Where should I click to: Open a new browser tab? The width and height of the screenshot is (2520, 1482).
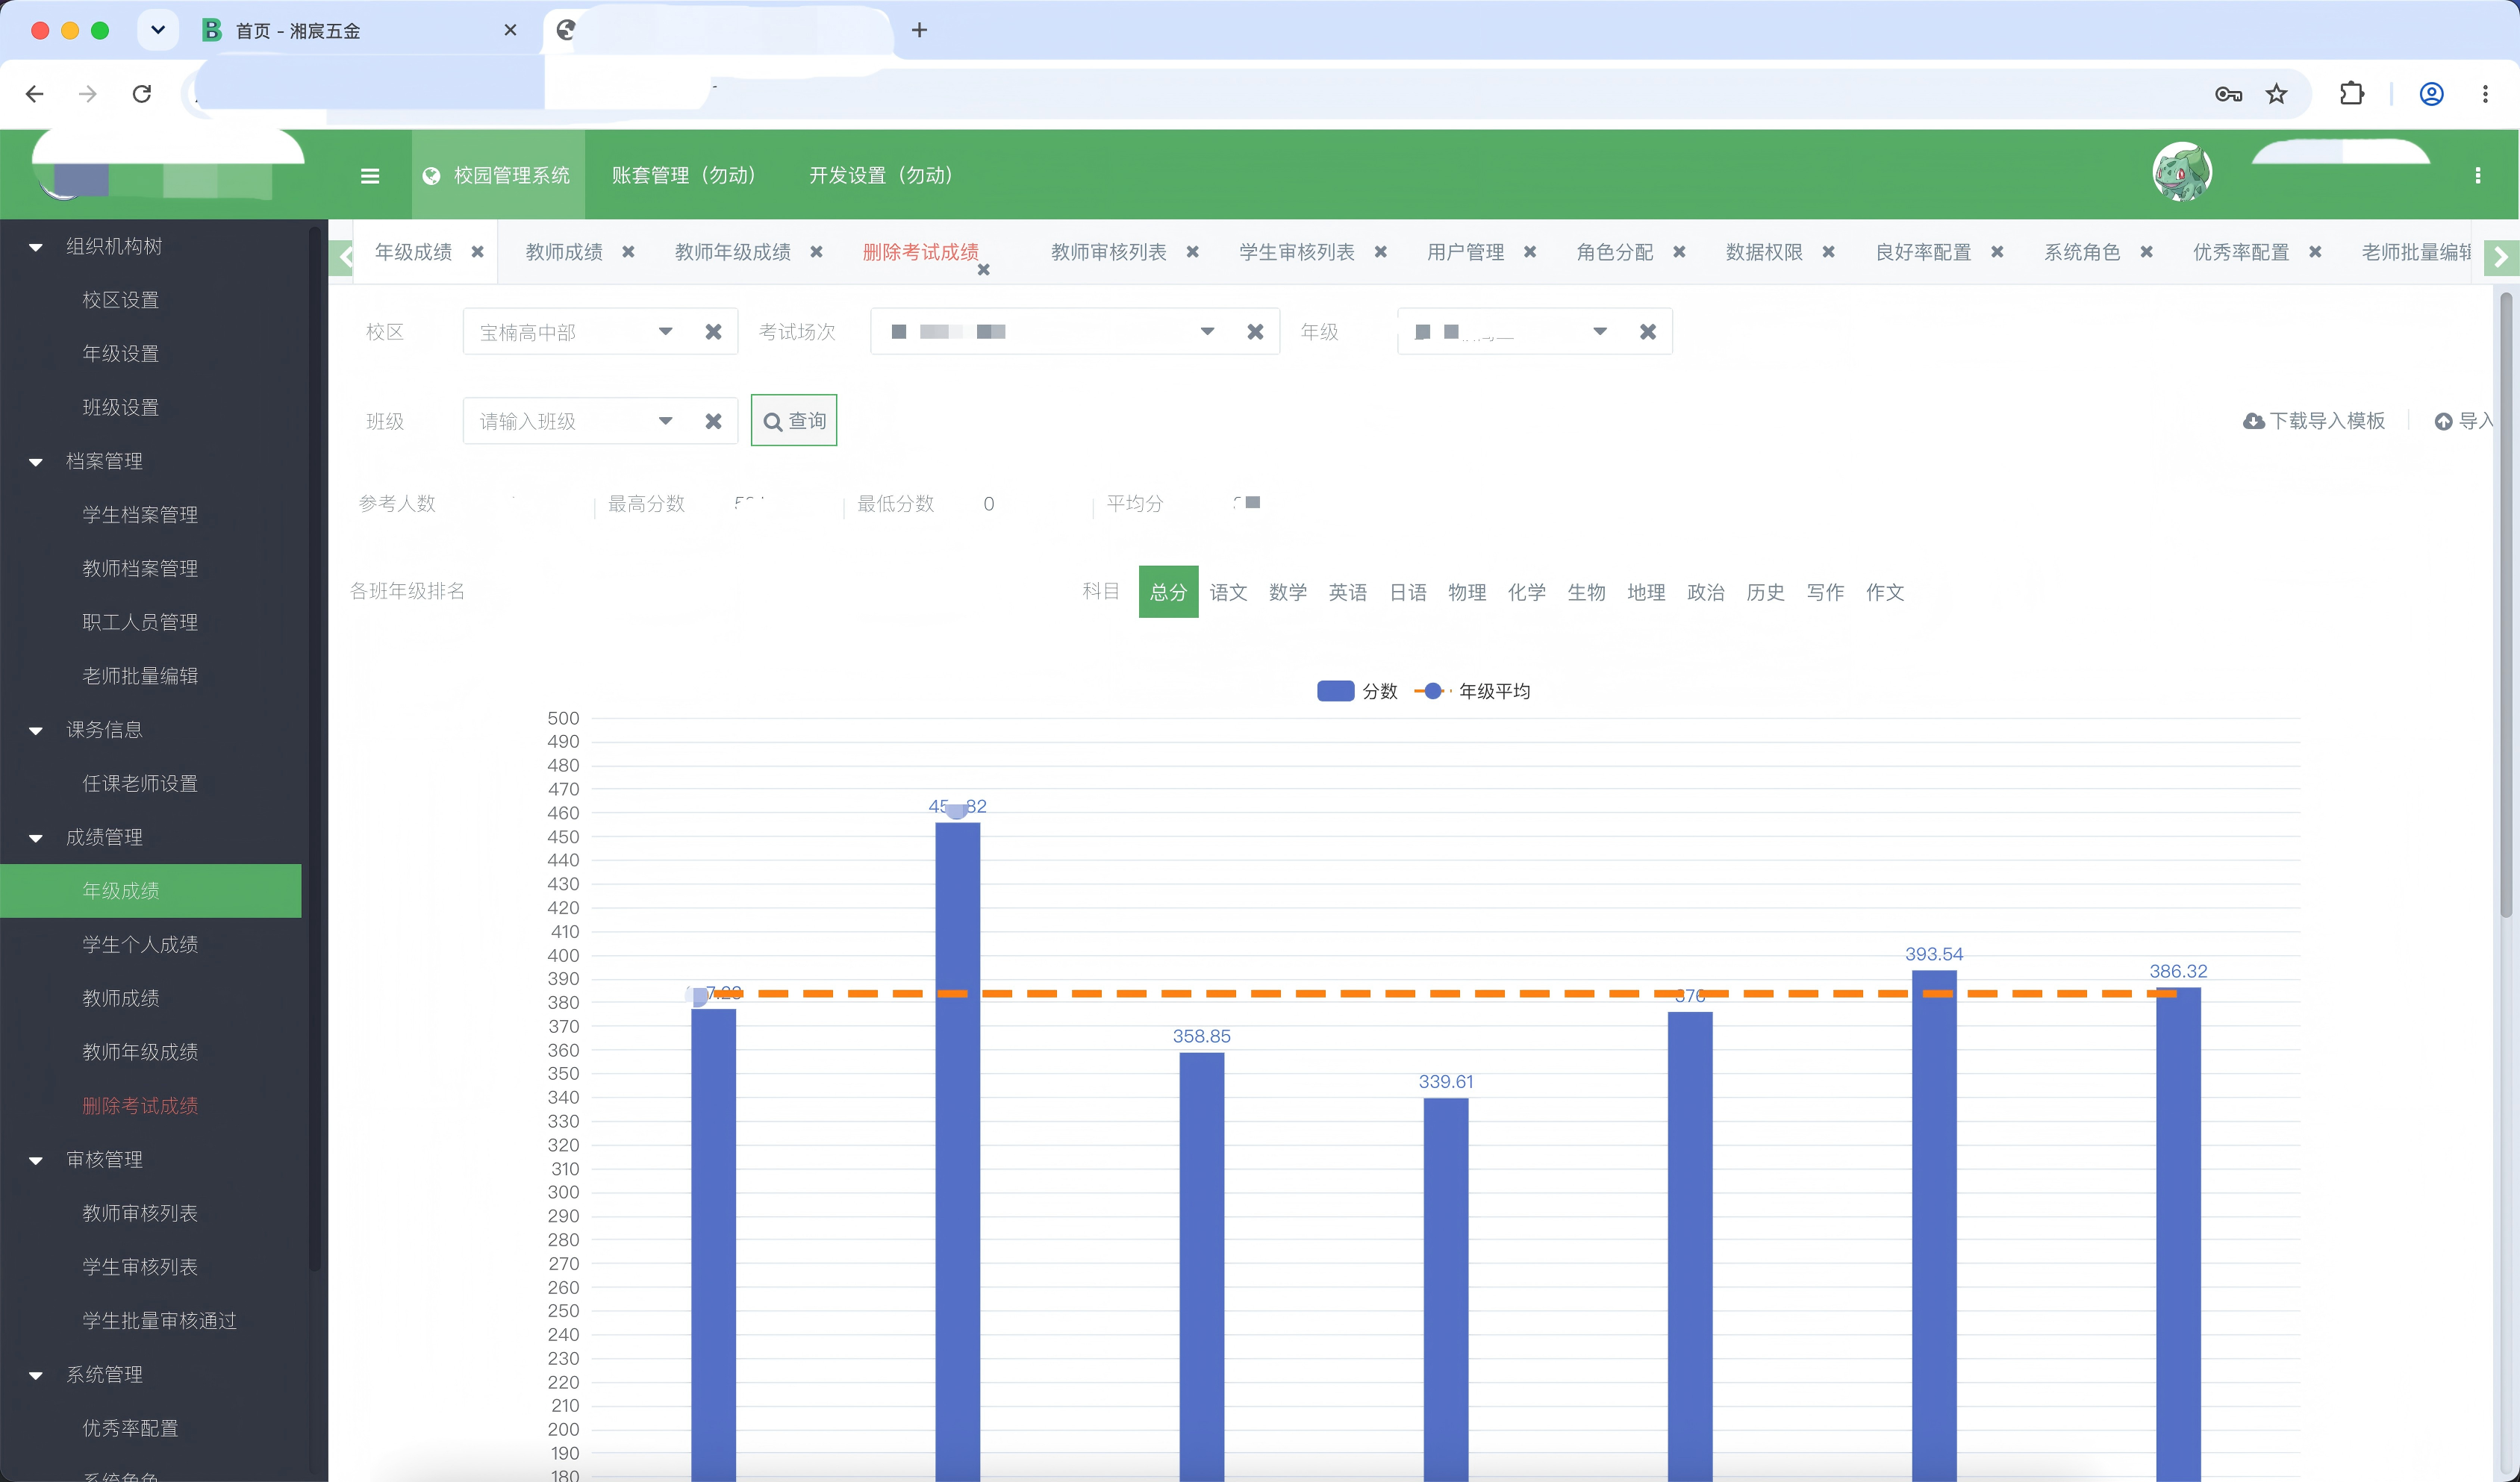919,30
